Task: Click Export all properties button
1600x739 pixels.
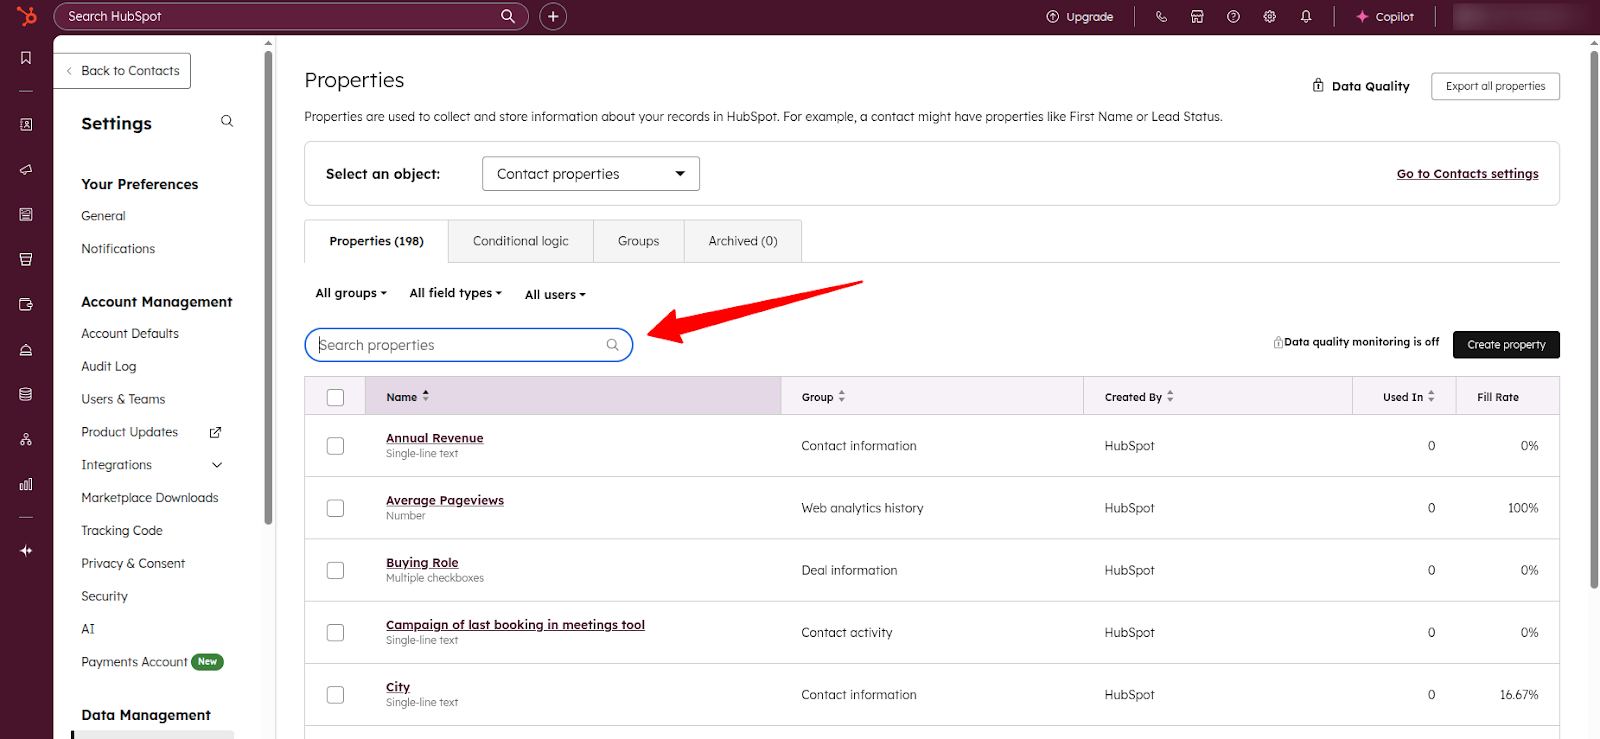Action: [1495, 86]
